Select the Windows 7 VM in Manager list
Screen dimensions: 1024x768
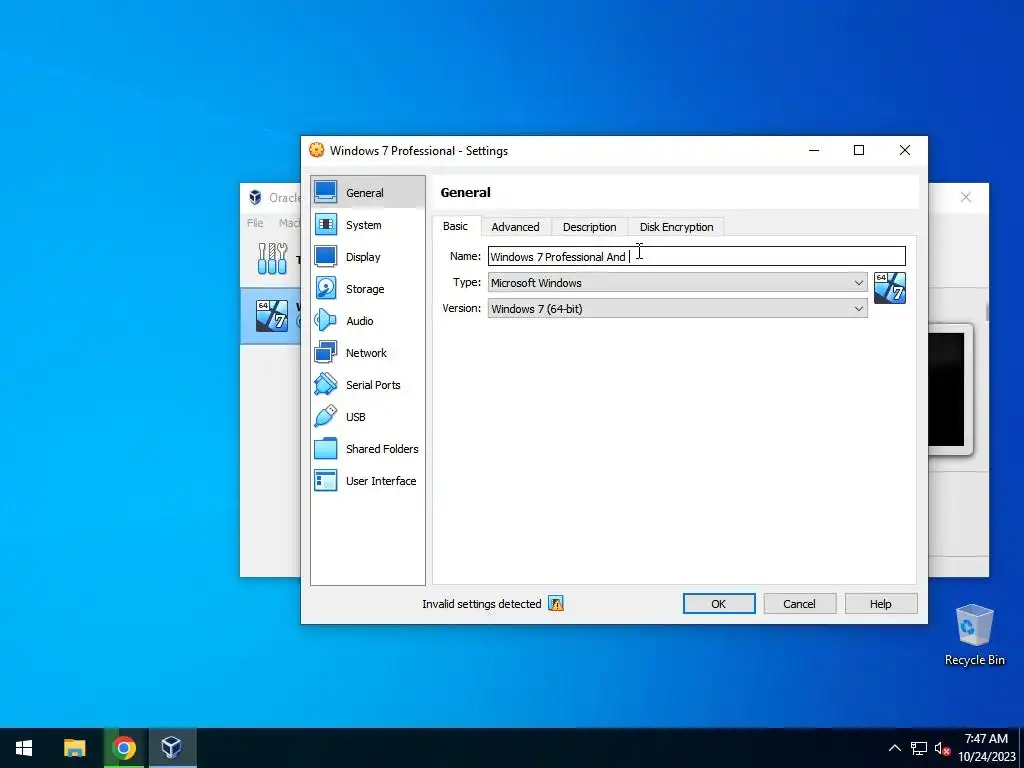pos(272,315)
